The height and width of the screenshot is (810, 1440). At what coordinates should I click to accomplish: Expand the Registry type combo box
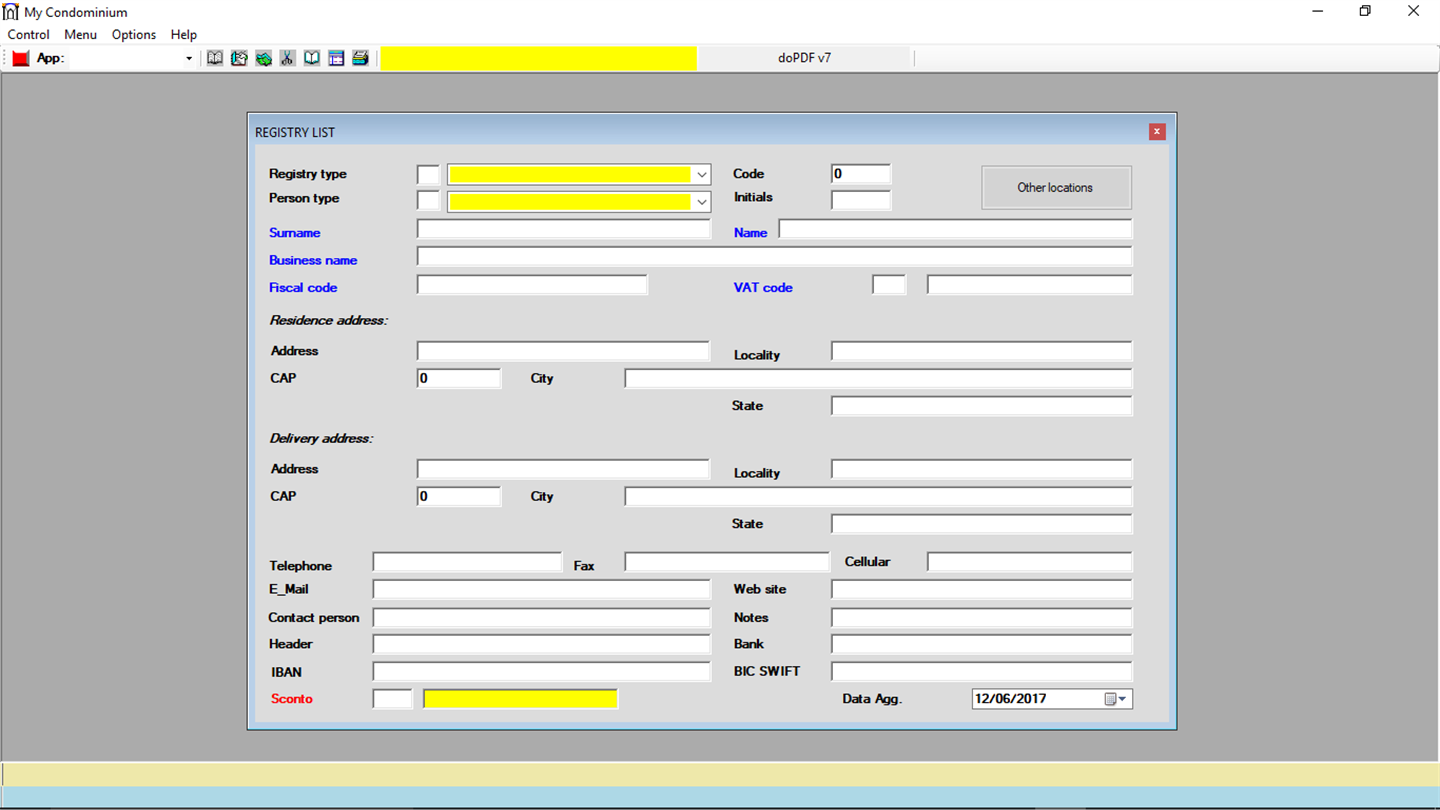701,175
